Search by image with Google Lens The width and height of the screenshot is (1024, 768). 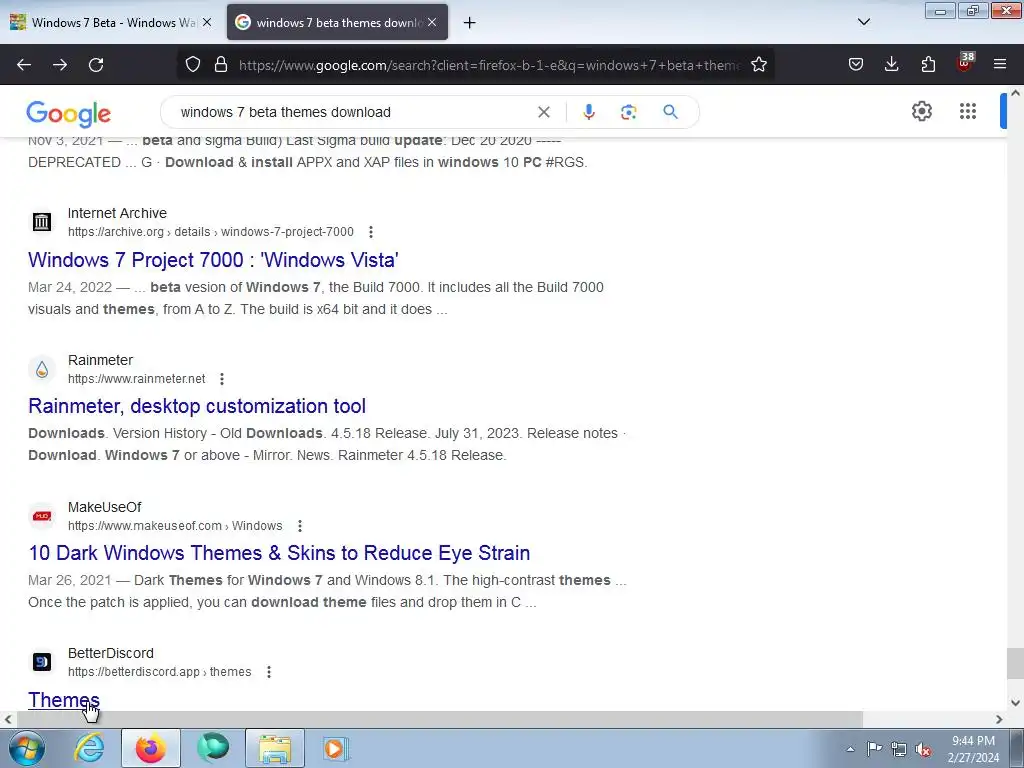tap(629, 112)
